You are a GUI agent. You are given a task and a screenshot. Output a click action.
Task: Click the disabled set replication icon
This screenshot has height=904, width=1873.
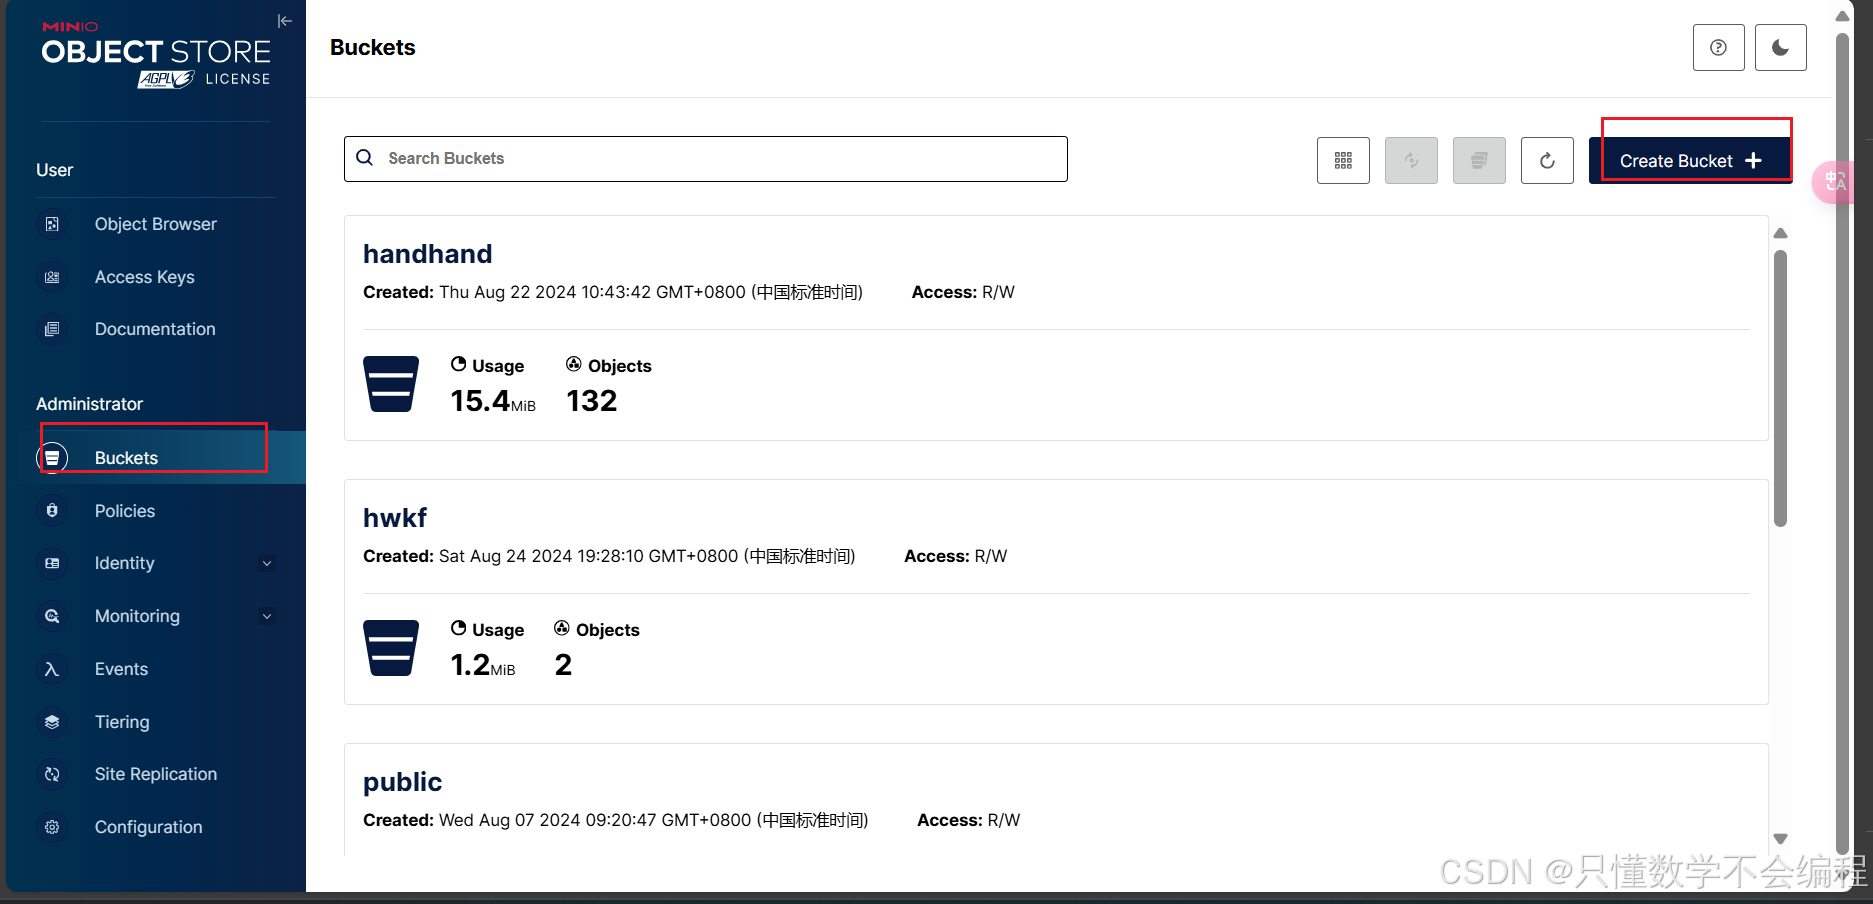click(1479, 160)
